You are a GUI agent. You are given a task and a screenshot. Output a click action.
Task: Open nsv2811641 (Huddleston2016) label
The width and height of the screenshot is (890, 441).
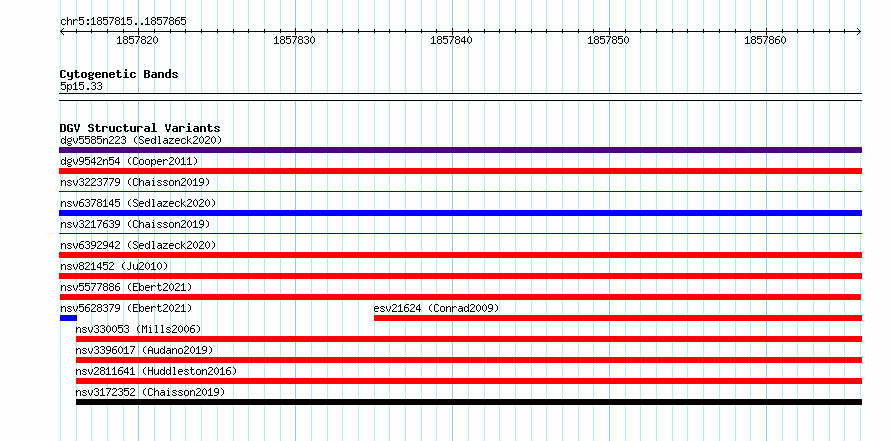click(x=156, y=371)
